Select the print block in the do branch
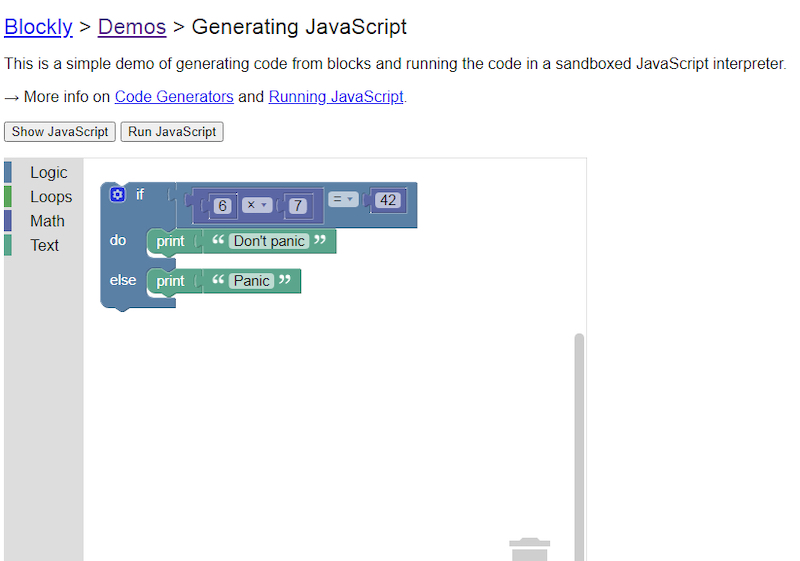Screen dimensions: 800x561 pos(170,241)
